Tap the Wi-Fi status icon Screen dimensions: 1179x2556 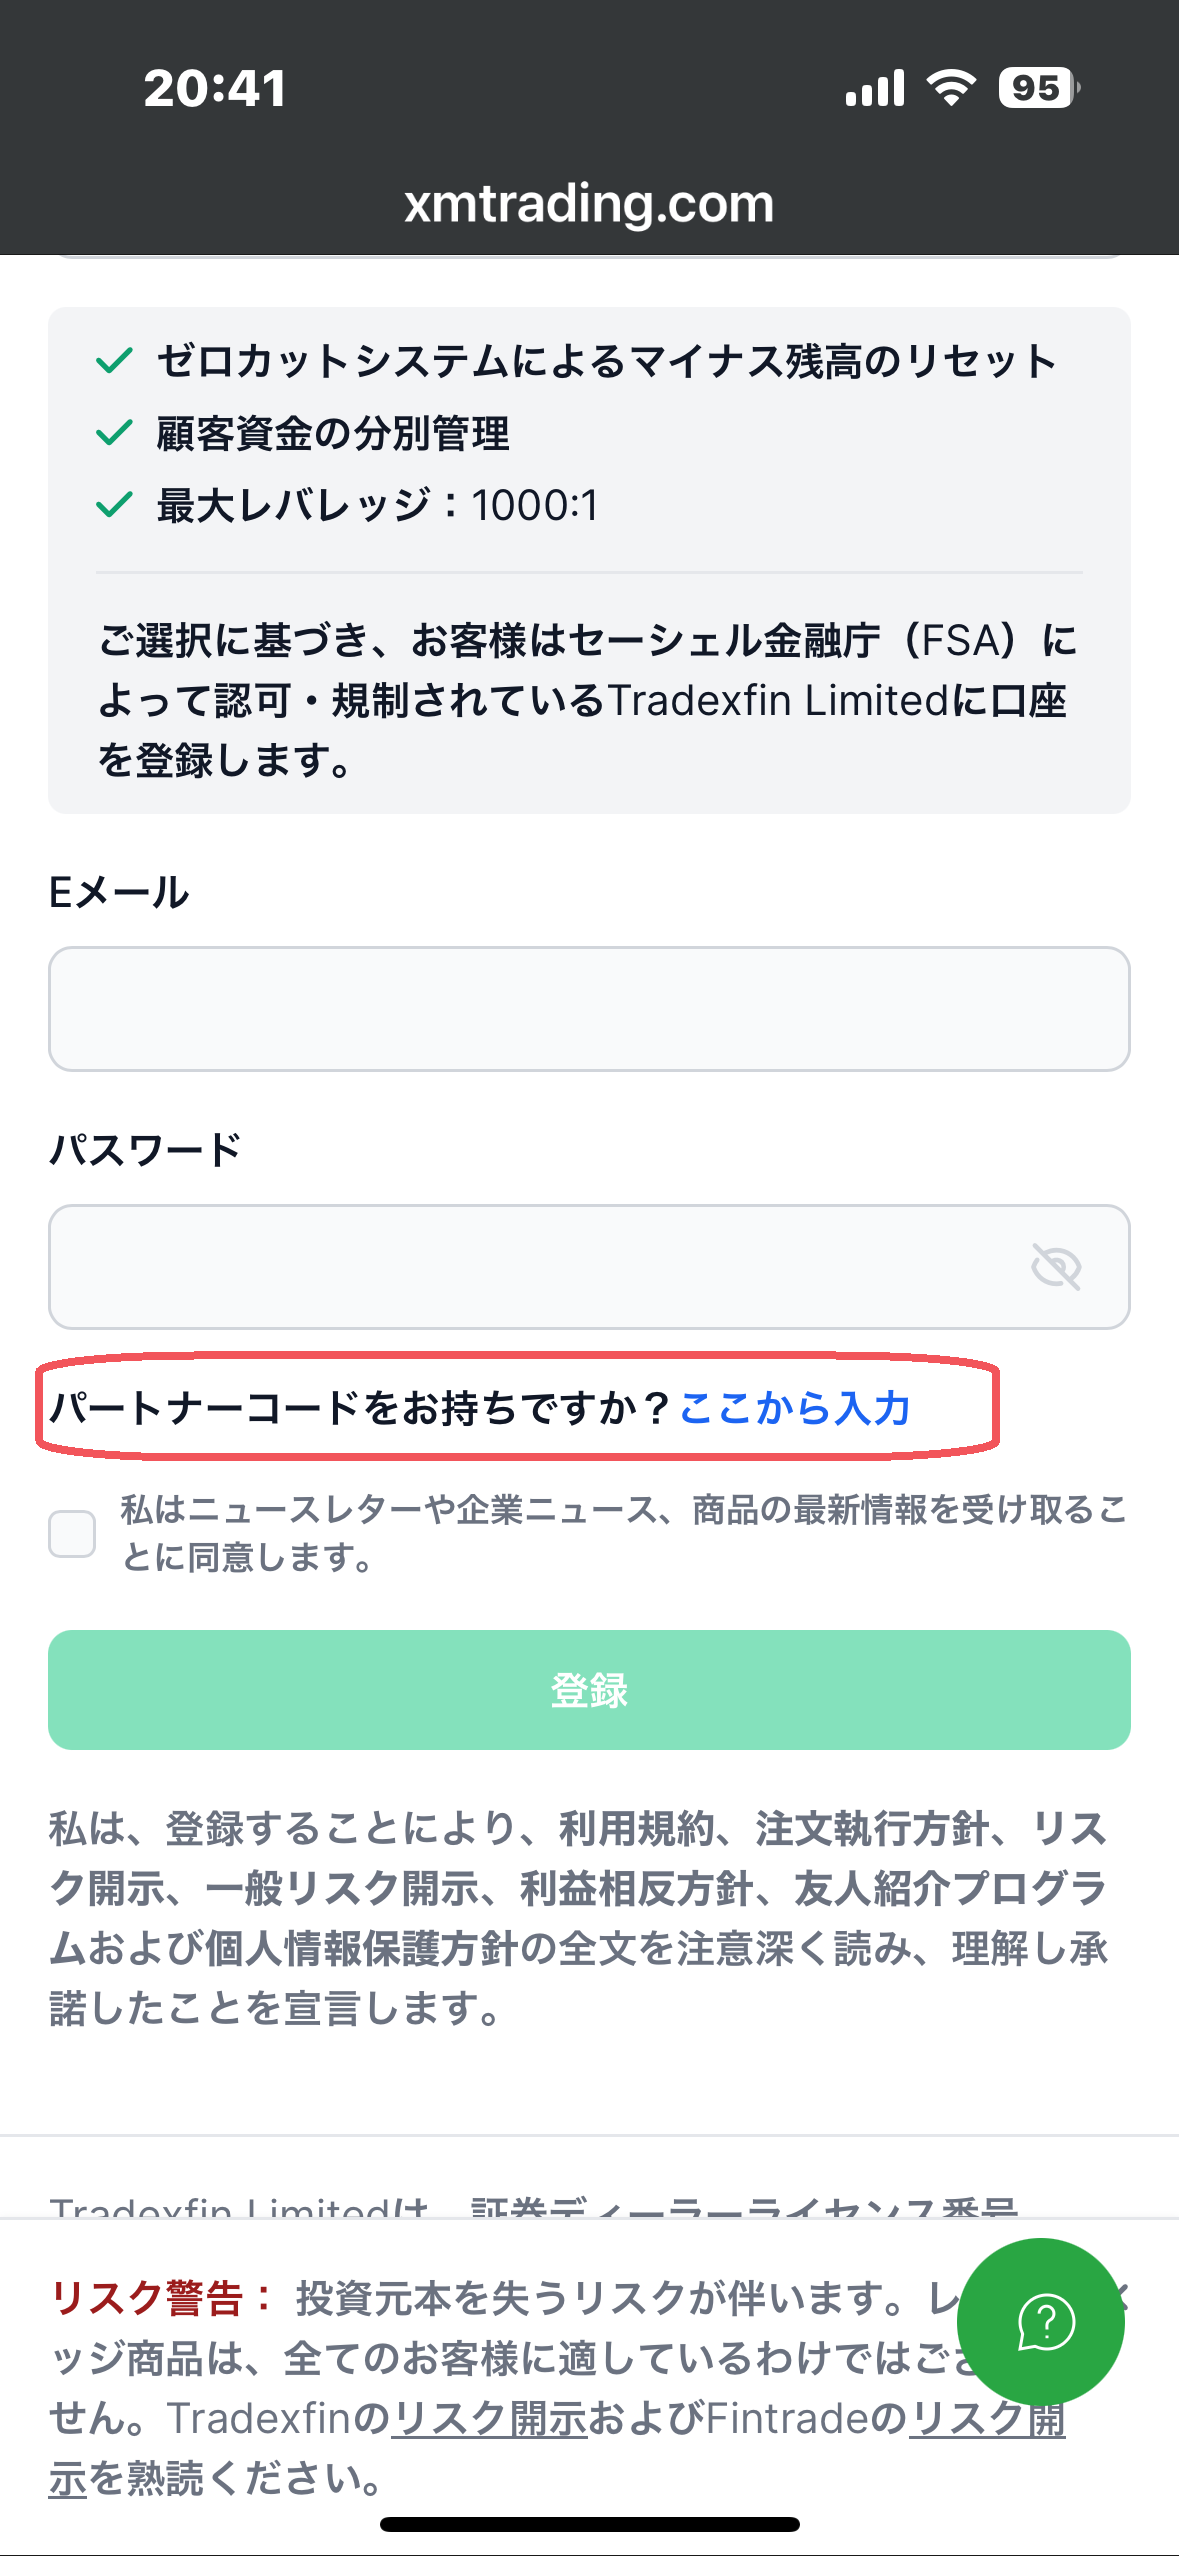951,88
